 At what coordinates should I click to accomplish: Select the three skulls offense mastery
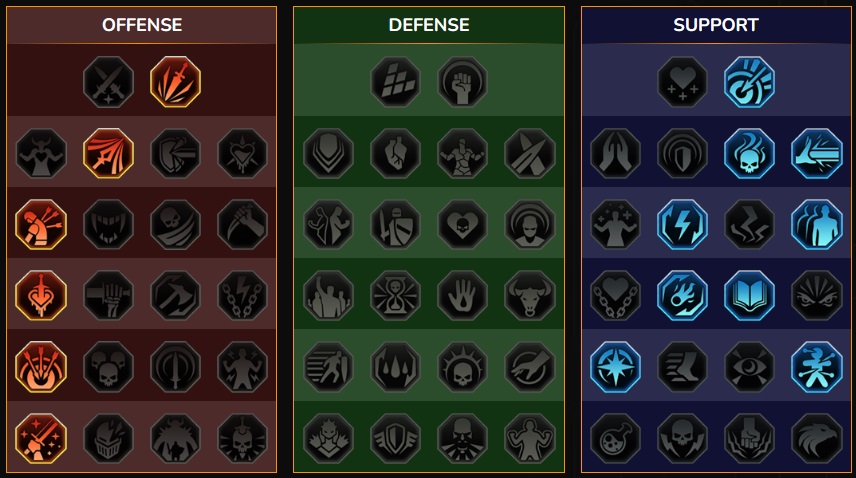[x=108, y=367]
